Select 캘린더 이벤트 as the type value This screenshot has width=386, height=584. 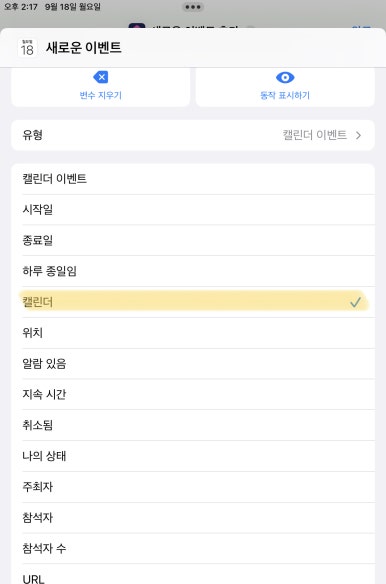[x=315, y=135]
